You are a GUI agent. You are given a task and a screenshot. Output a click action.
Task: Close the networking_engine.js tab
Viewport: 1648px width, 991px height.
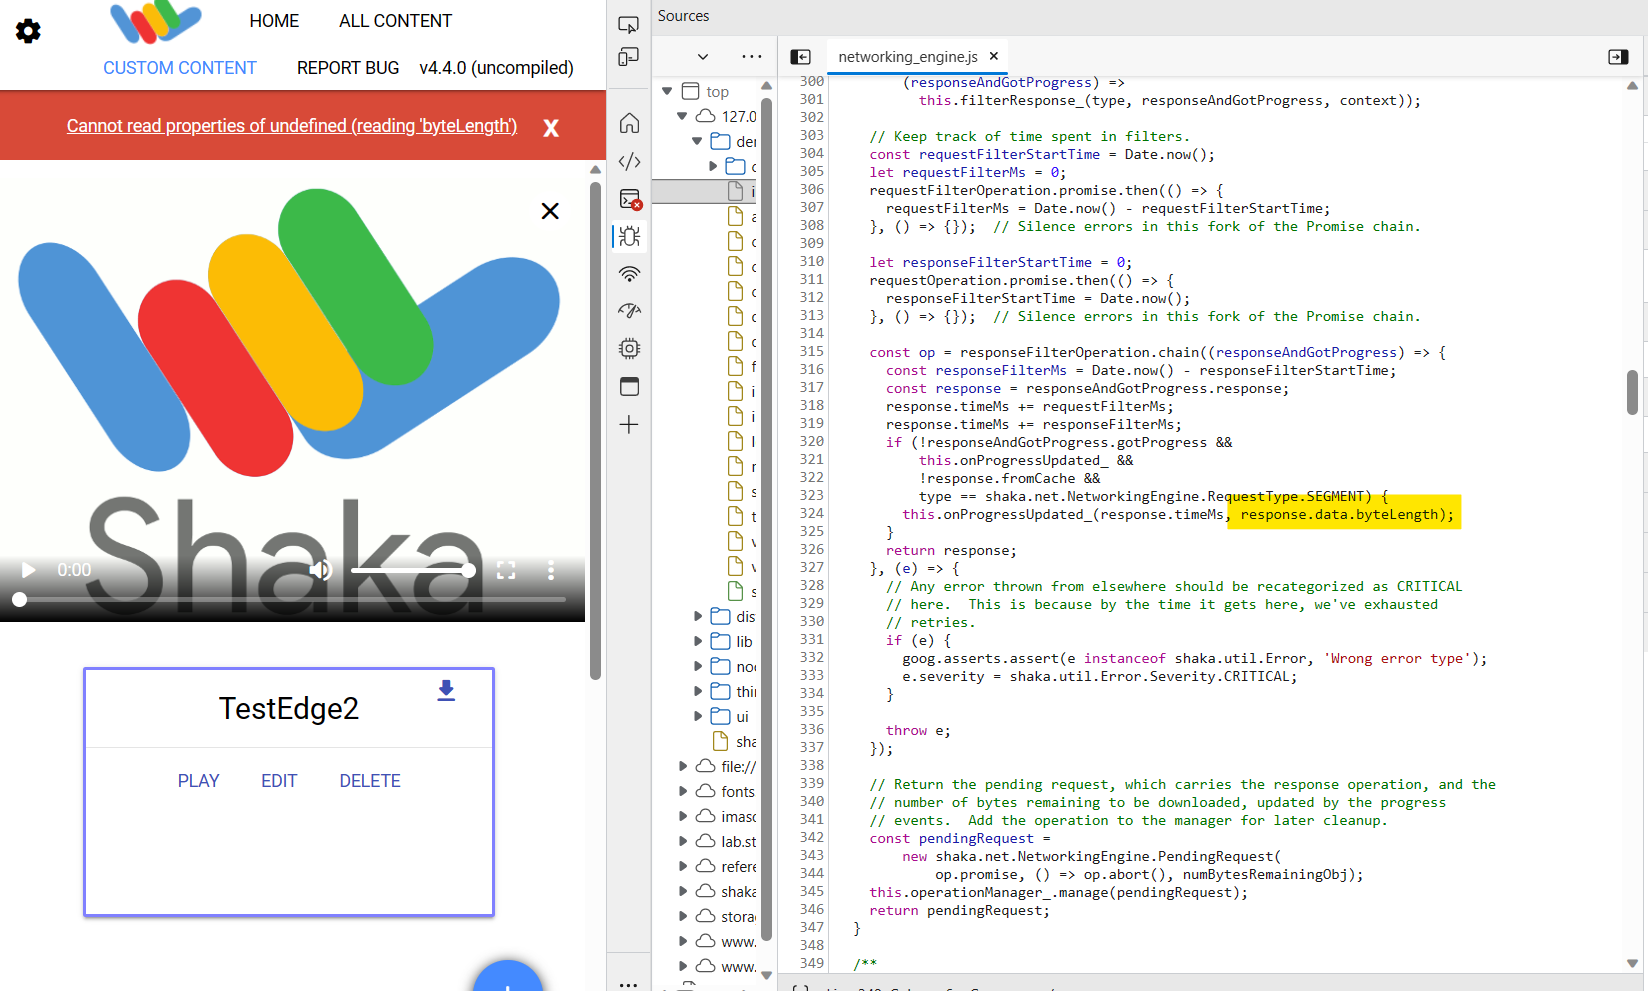[x=994, y=56]
